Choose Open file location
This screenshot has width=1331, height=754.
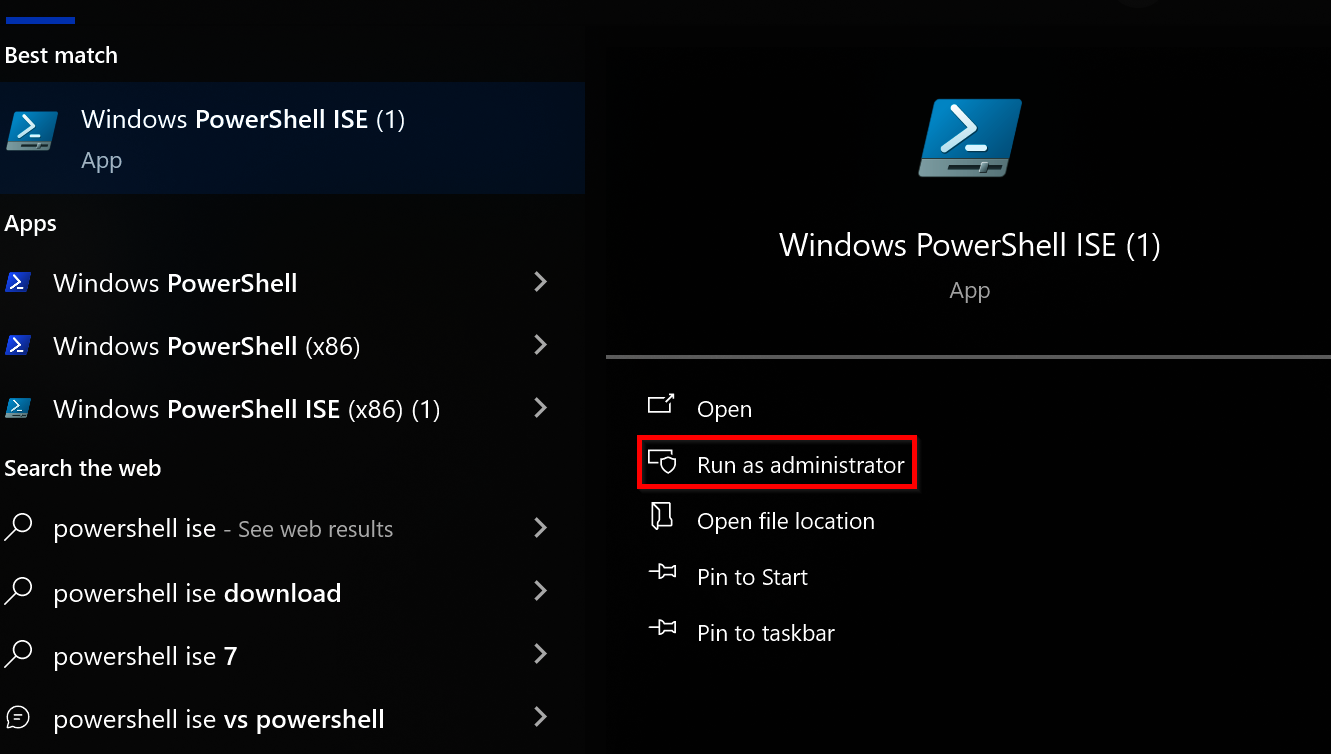pyautogui.click(x=786, y=520)
